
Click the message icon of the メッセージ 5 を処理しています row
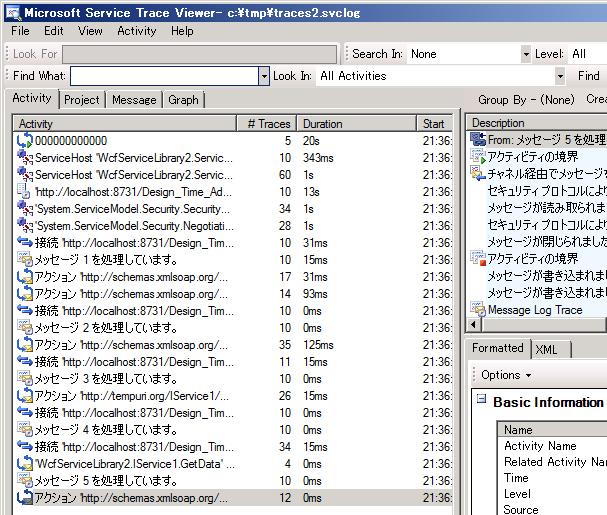tap(25, 481)
